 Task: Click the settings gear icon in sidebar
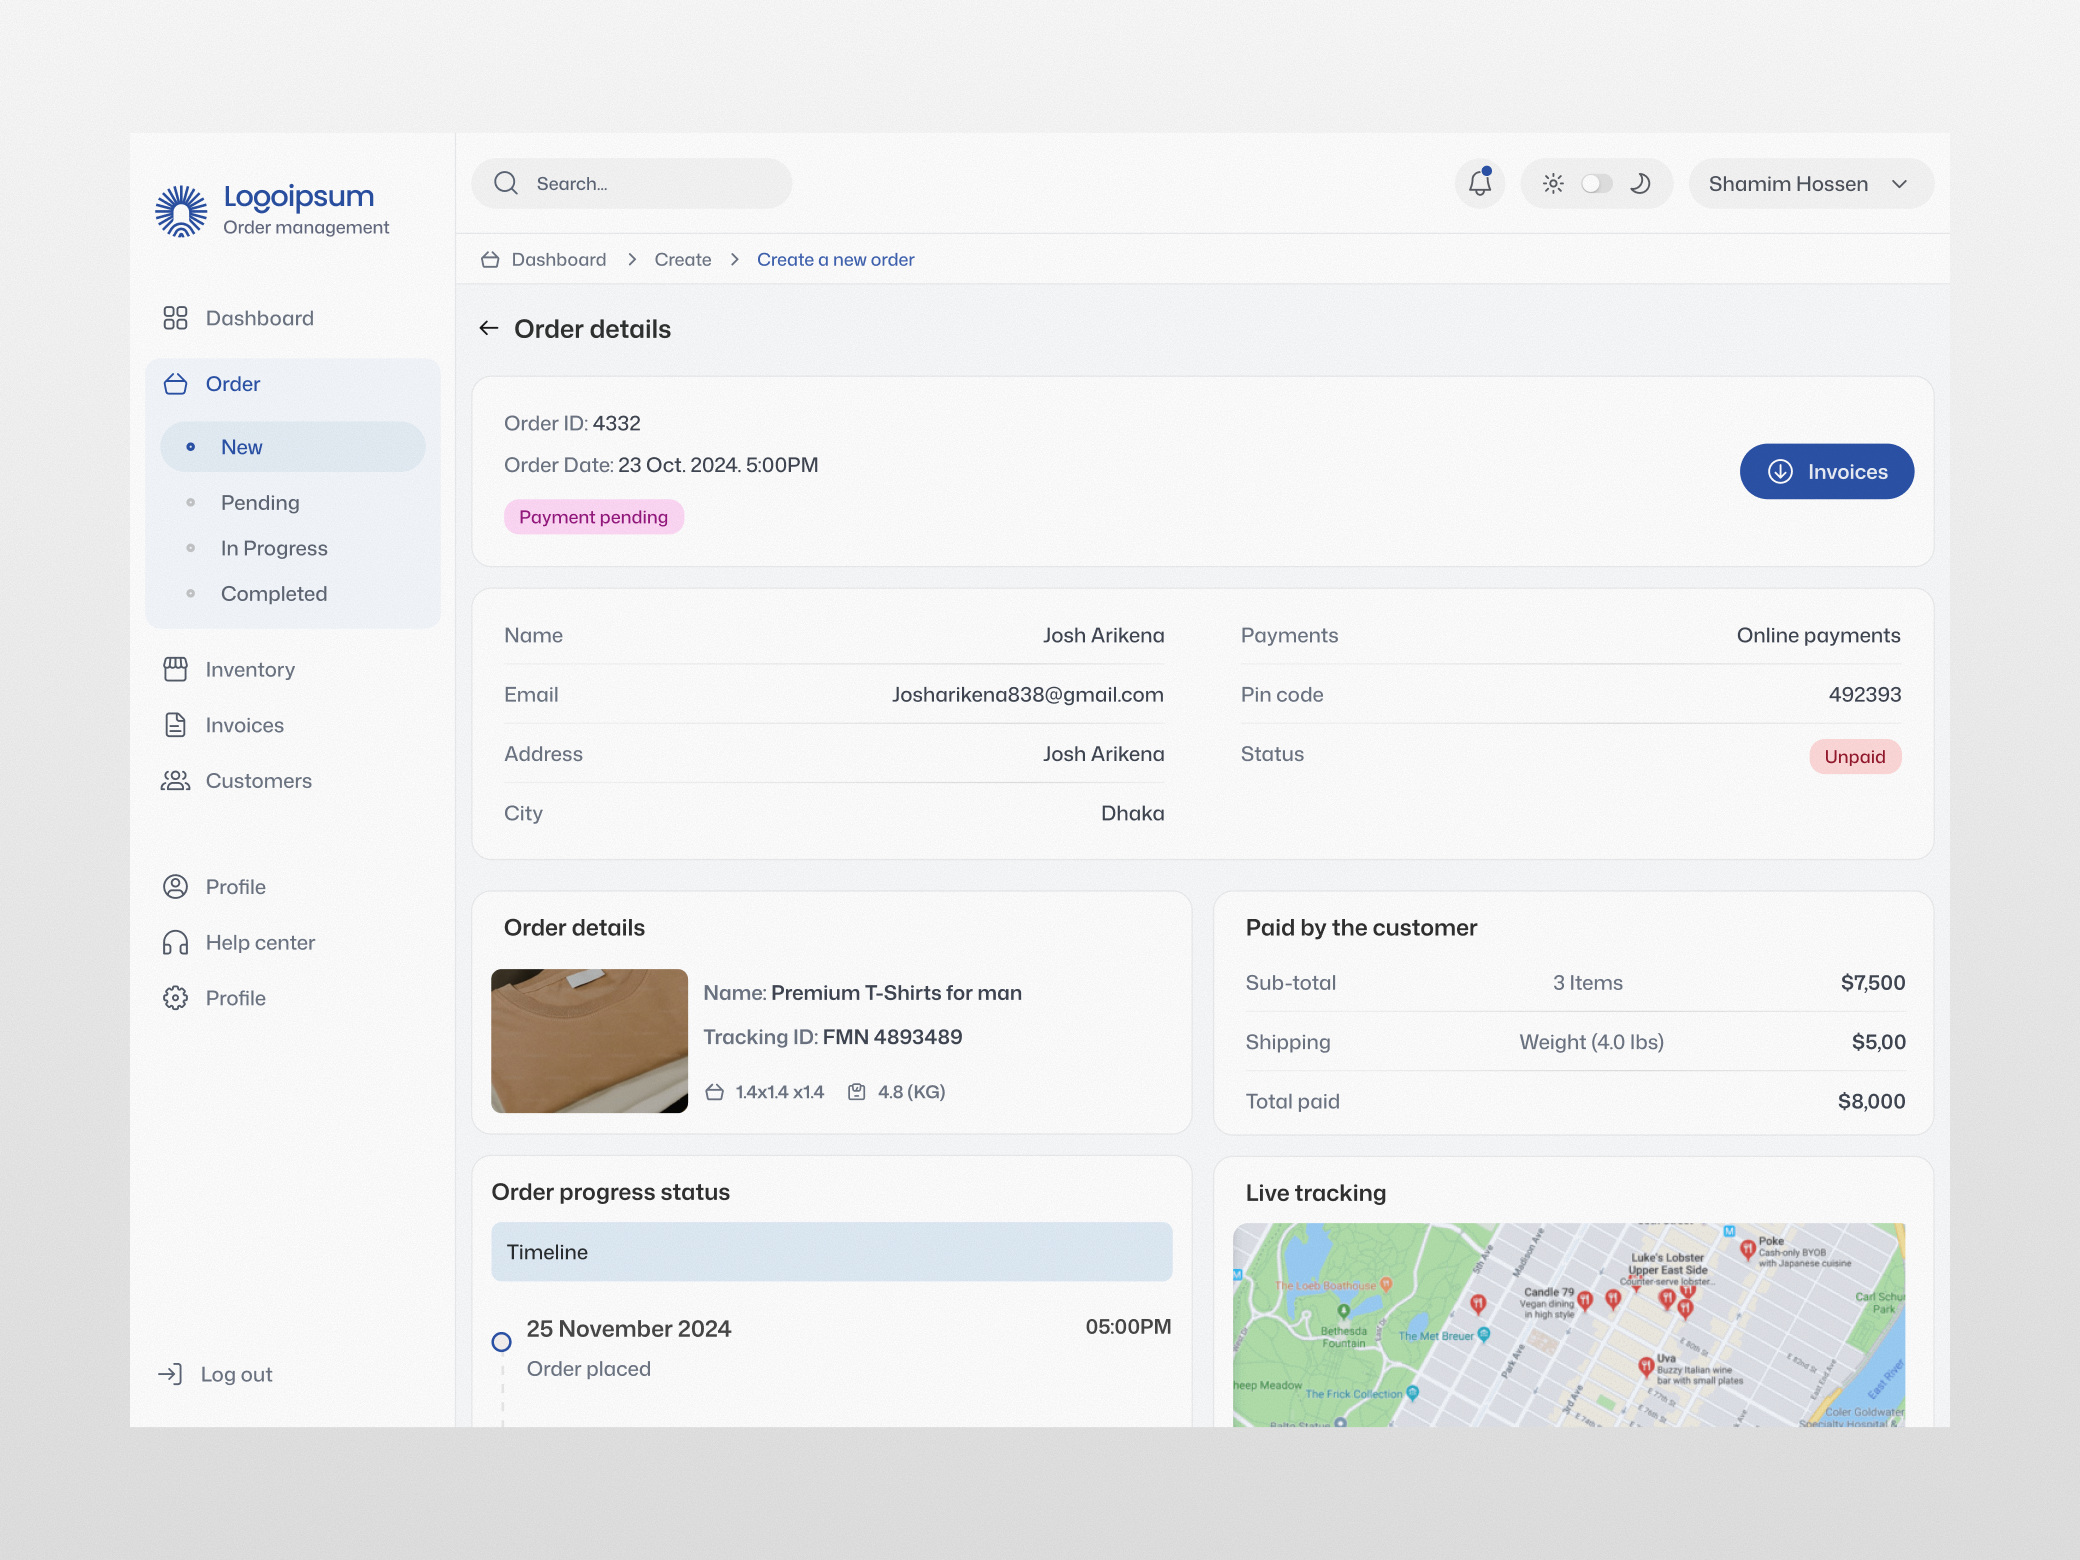click(x=175, y=998)
